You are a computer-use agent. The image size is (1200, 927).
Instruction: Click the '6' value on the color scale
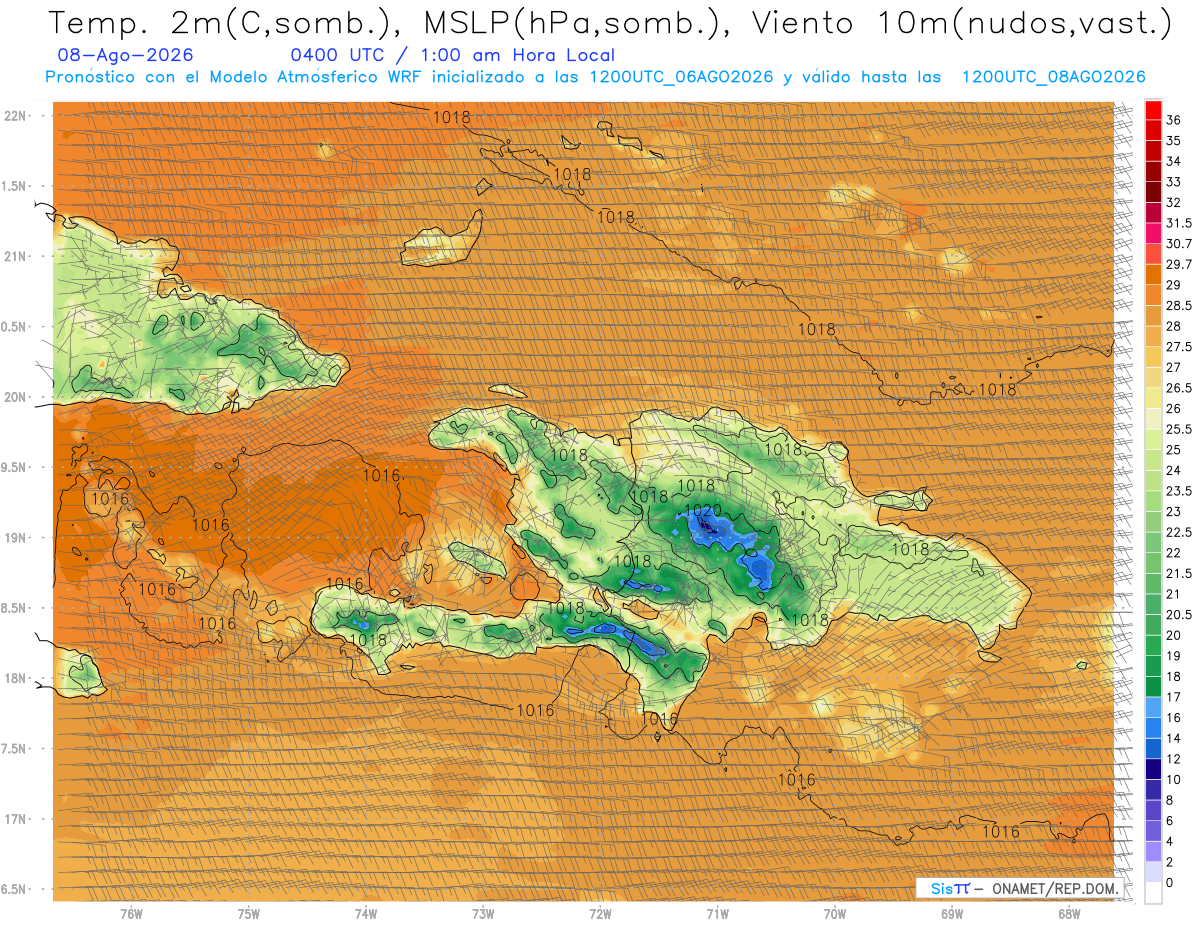[x=1171, y=820]
